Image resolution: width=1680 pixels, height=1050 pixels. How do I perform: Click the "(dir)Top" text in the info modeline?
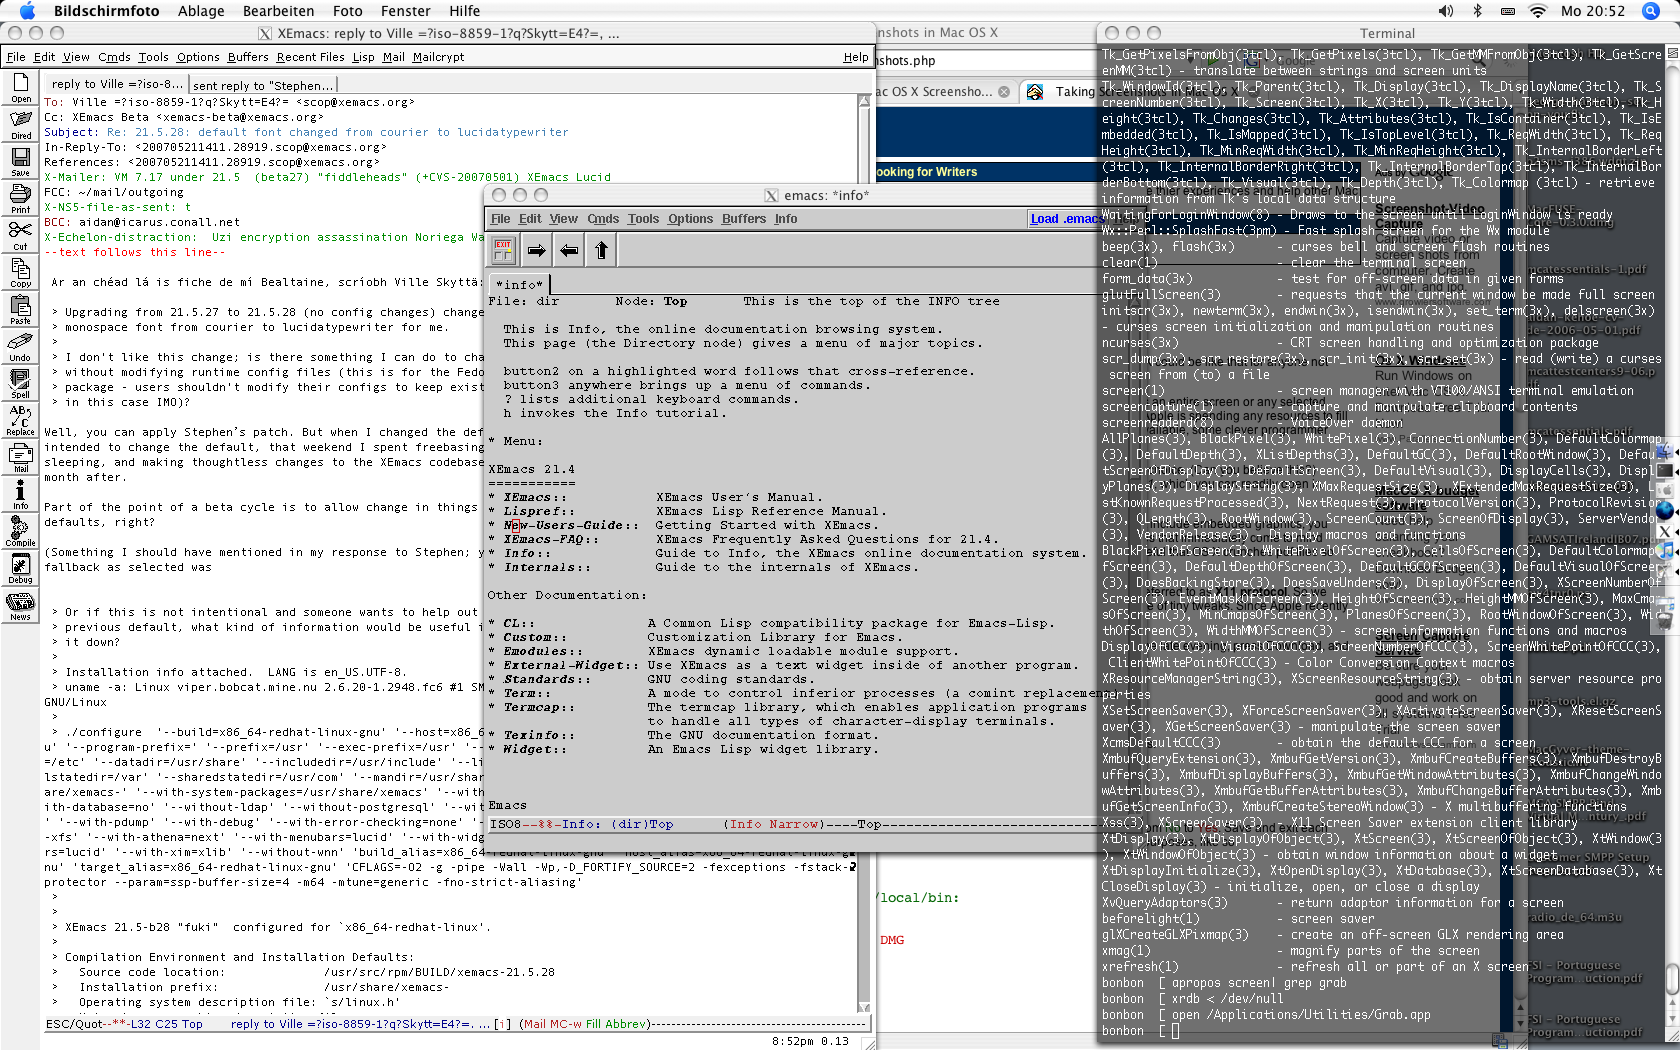642,825
